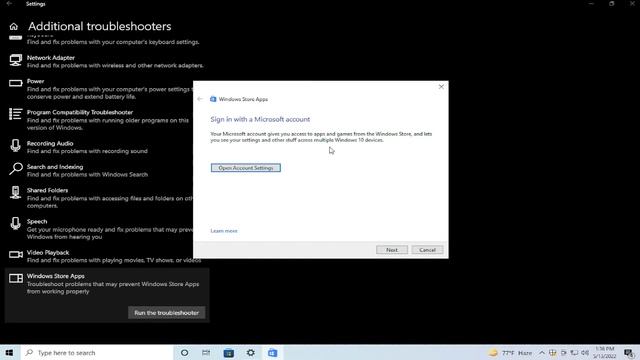Click 'Sign in with a Microsoft account' heading
The width and height of the screenshot is (640, 360).
pos(260,119)
